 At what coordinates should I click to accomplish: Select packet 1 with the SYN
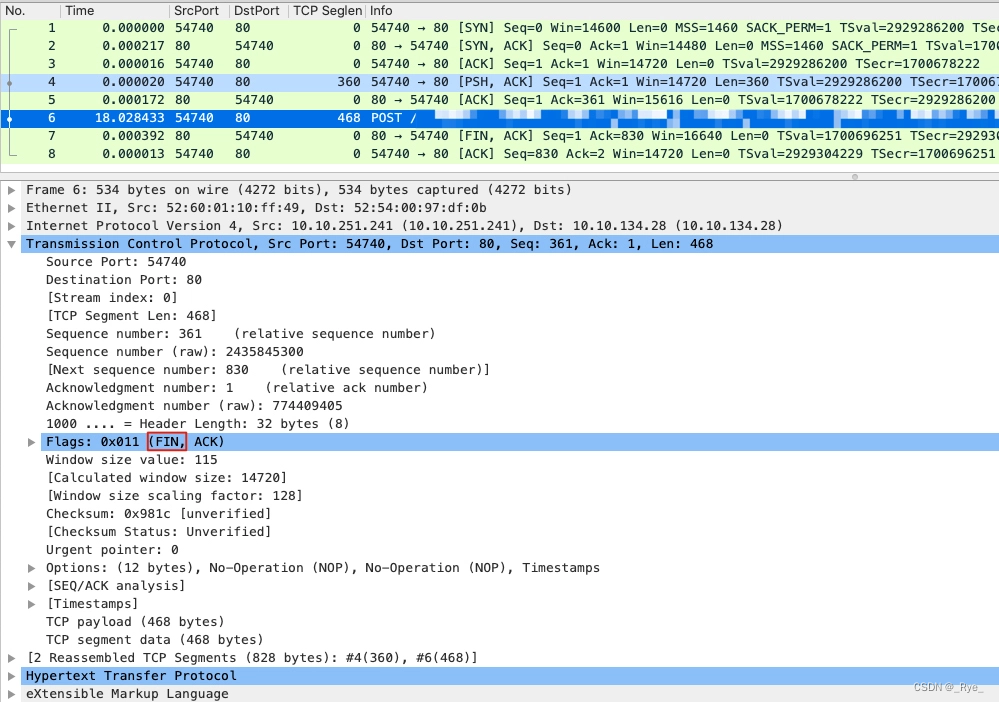click(x=500, y=28)
